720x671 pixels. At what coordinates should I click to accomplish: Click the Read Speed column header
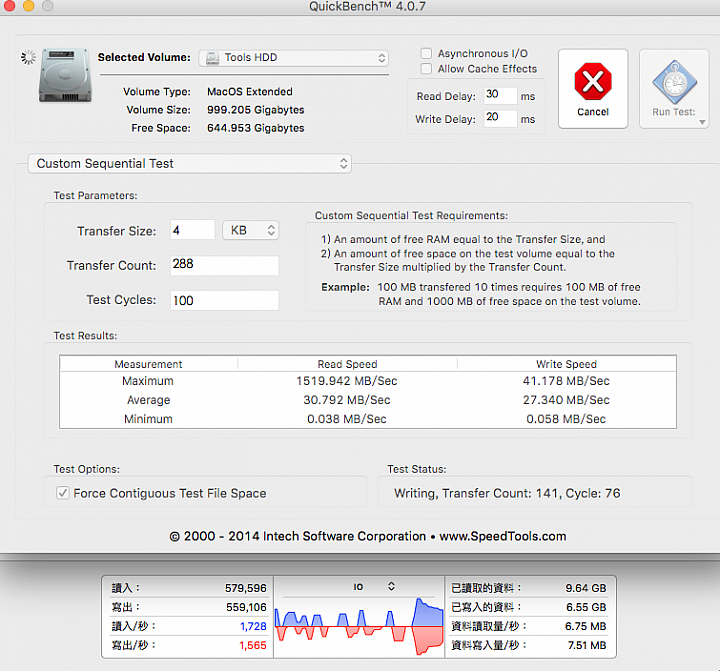[x=347, y=364]
